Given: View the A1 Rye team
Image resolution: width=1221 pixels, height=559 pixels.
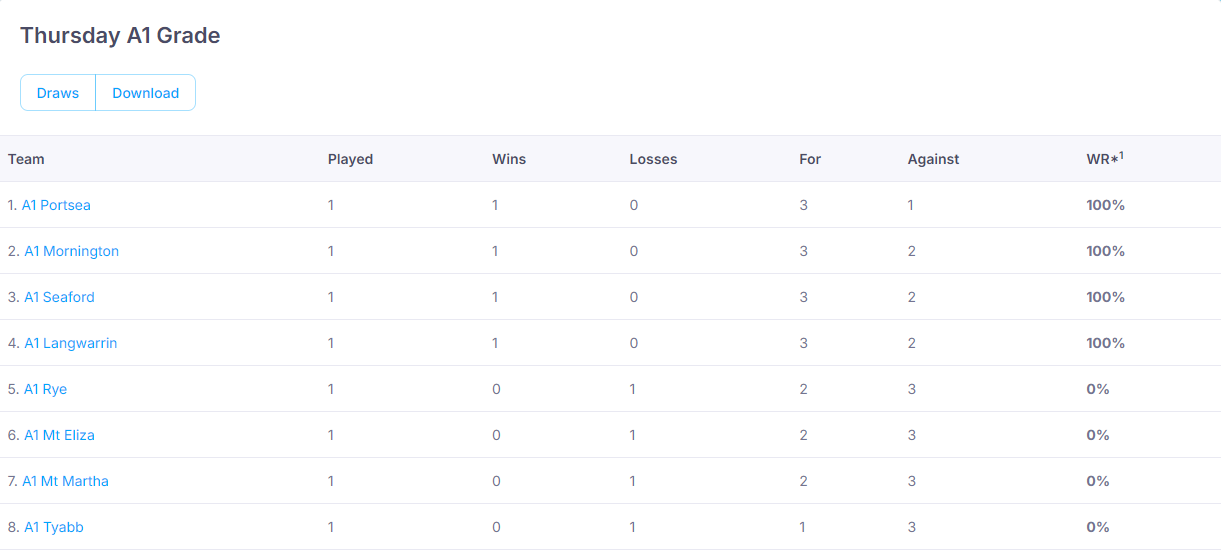Looking at the screenshot, I should coord(46,389).
